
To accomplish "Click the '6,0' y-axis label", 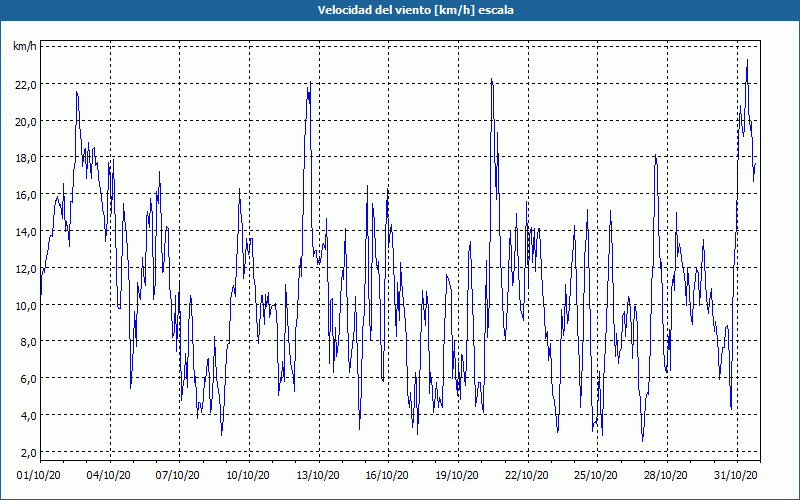I will tap(28, 379).
